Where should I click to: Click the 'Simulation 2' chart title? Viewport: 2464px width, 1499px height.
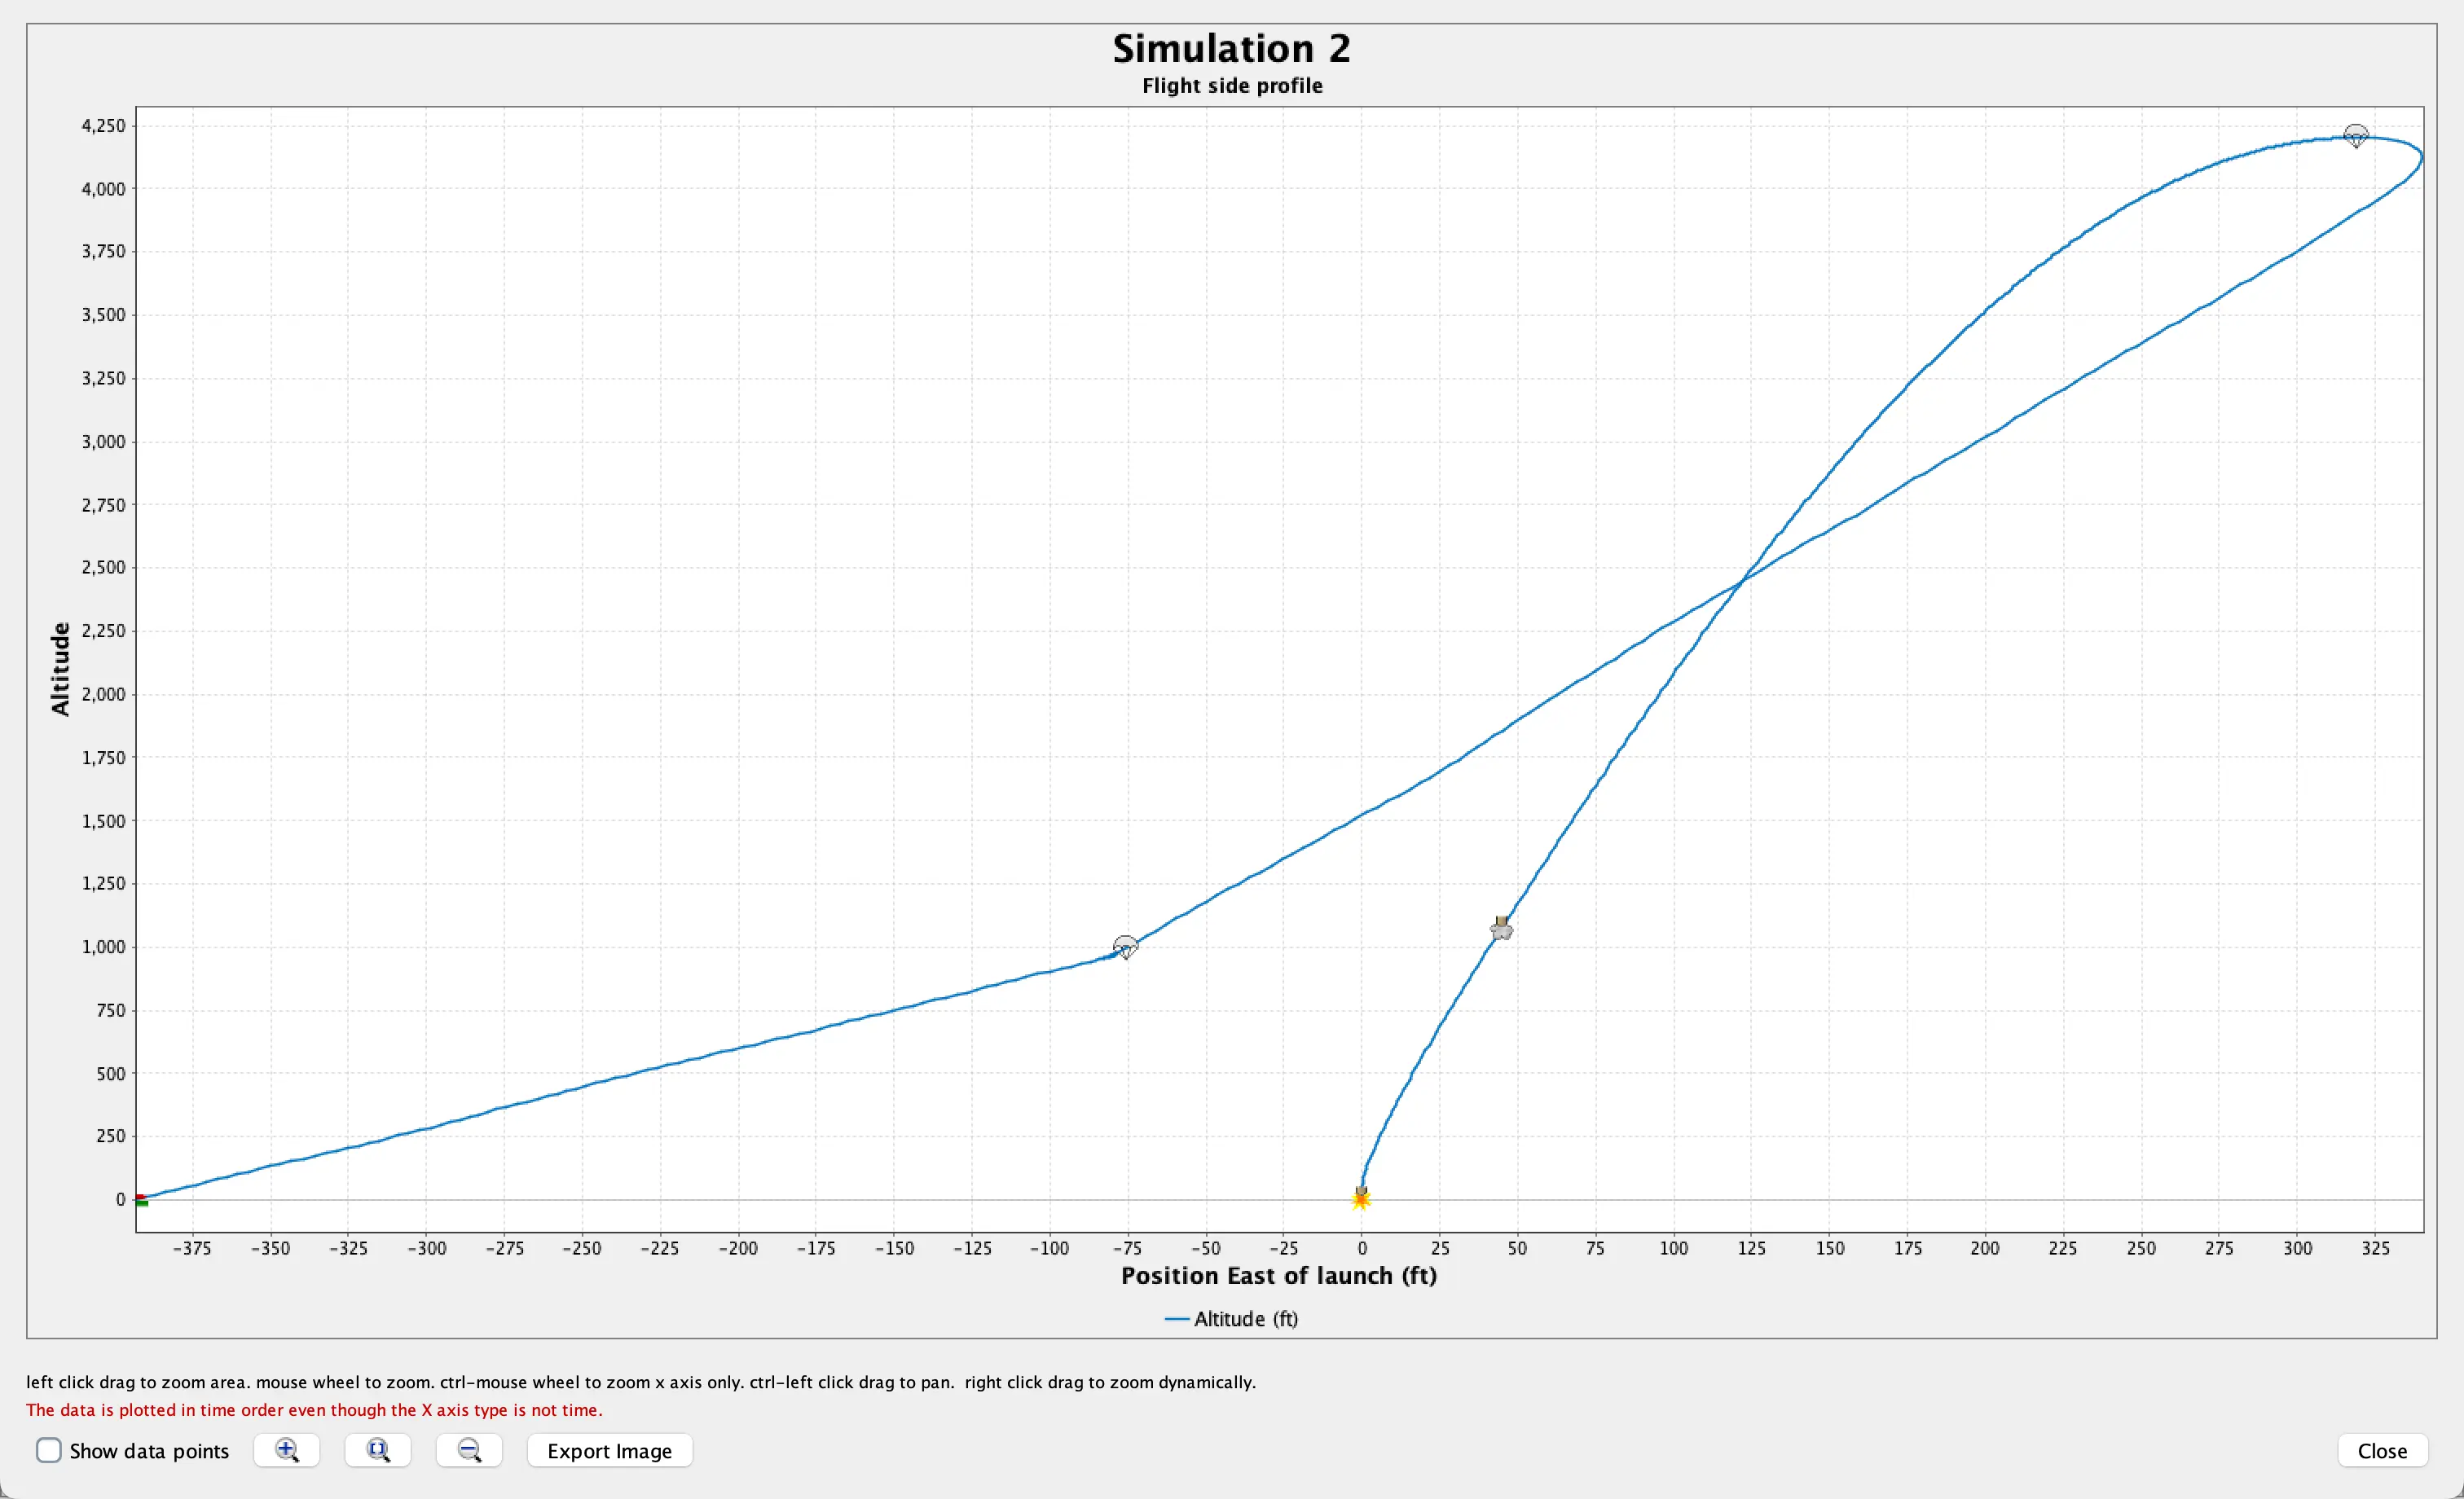pos(1232,48)
